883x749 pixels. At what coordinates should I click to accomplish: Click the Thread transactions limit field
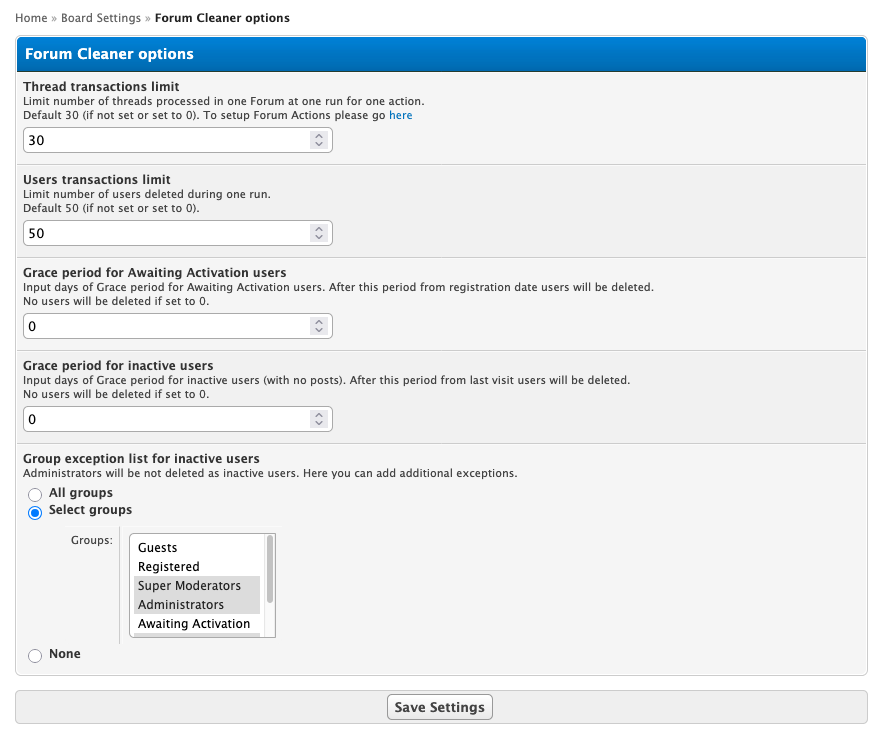165,141
